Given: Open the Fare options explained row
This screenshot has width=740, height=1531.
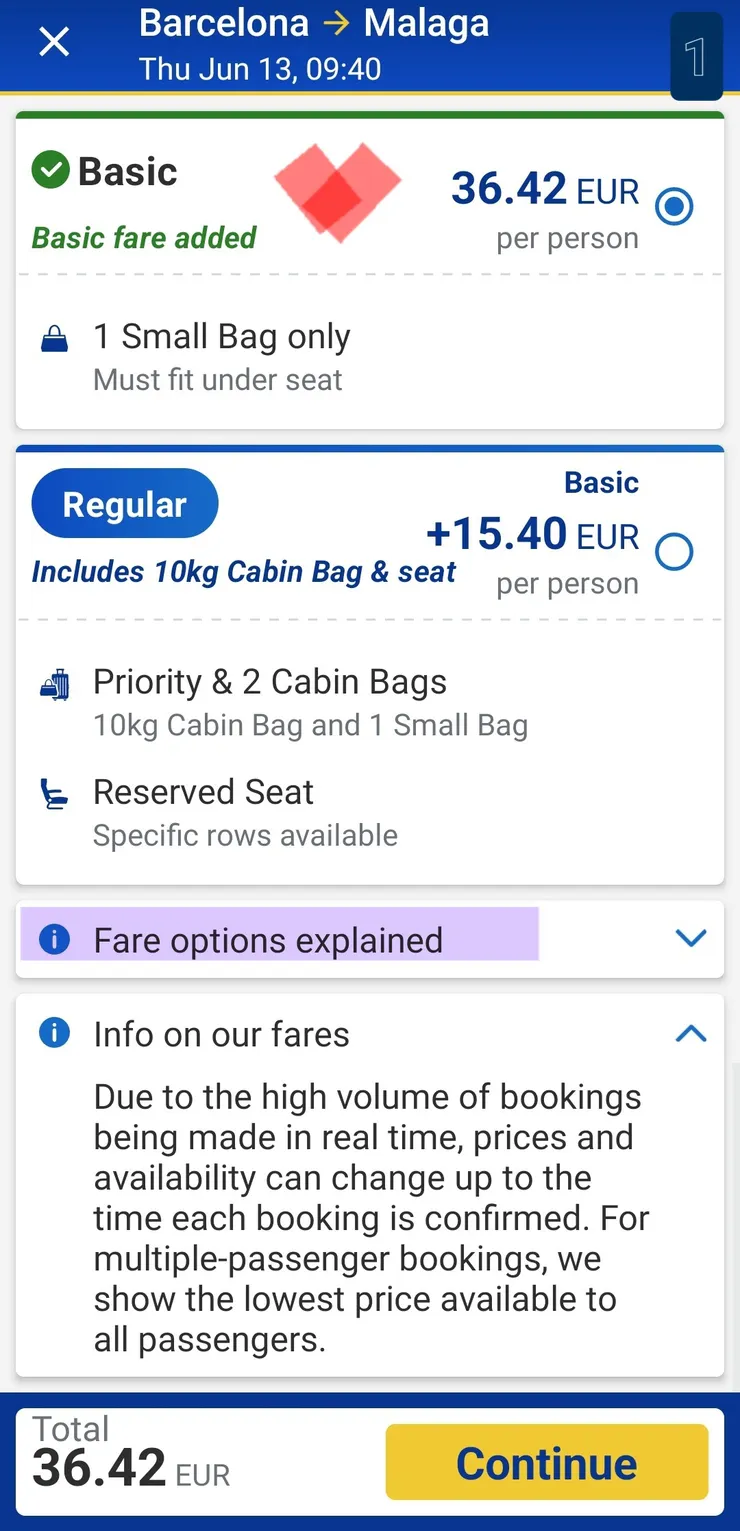Looking at the screenshot, I should (268, 940).
